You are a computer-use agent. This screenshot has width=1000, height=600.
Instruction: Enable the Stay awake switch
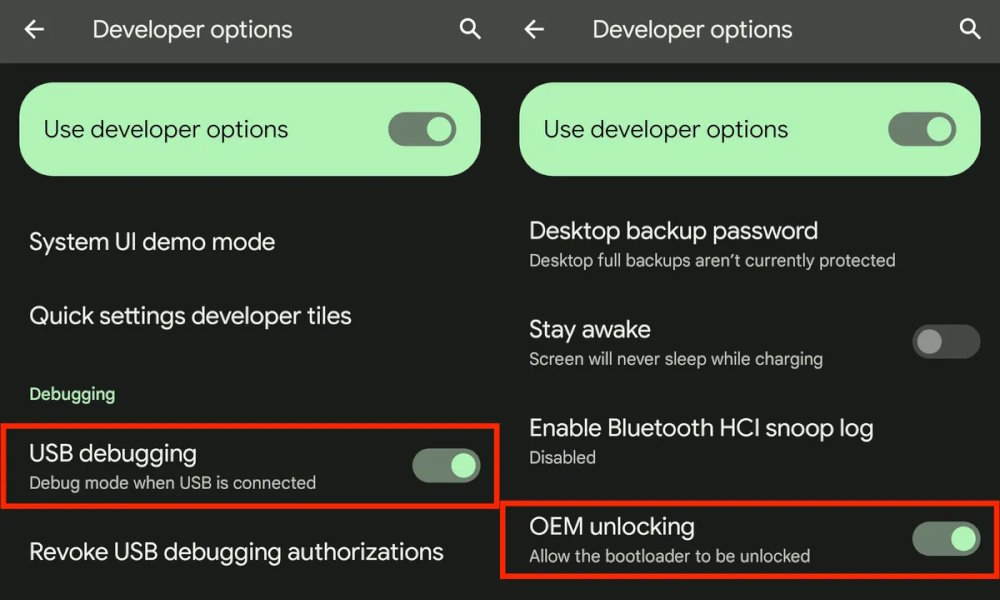tap(946, 342)
